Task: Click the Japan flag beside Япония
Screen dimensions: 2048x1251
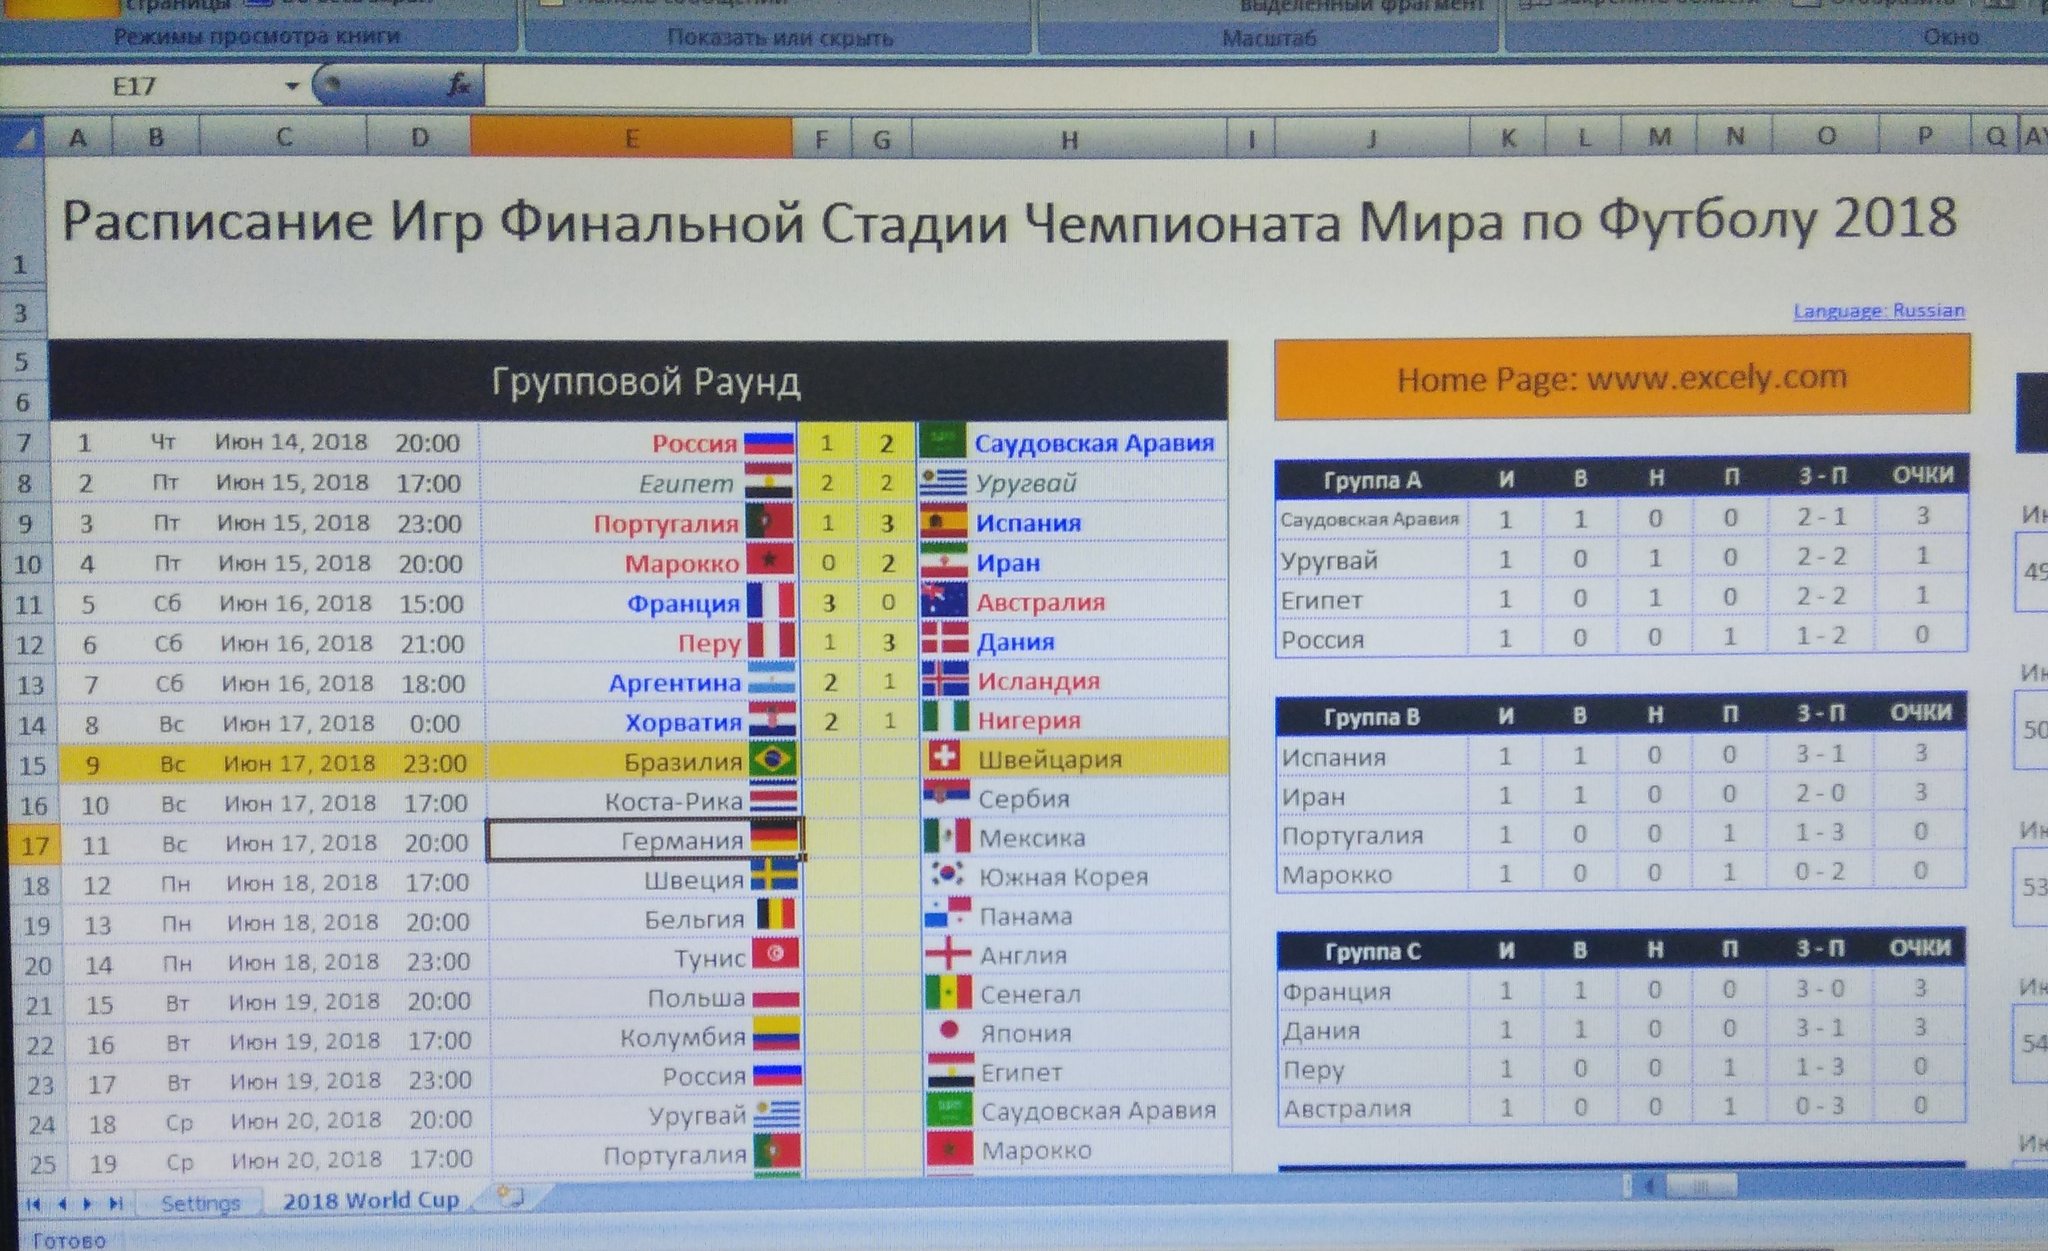Action: (x=949, y=1031)
